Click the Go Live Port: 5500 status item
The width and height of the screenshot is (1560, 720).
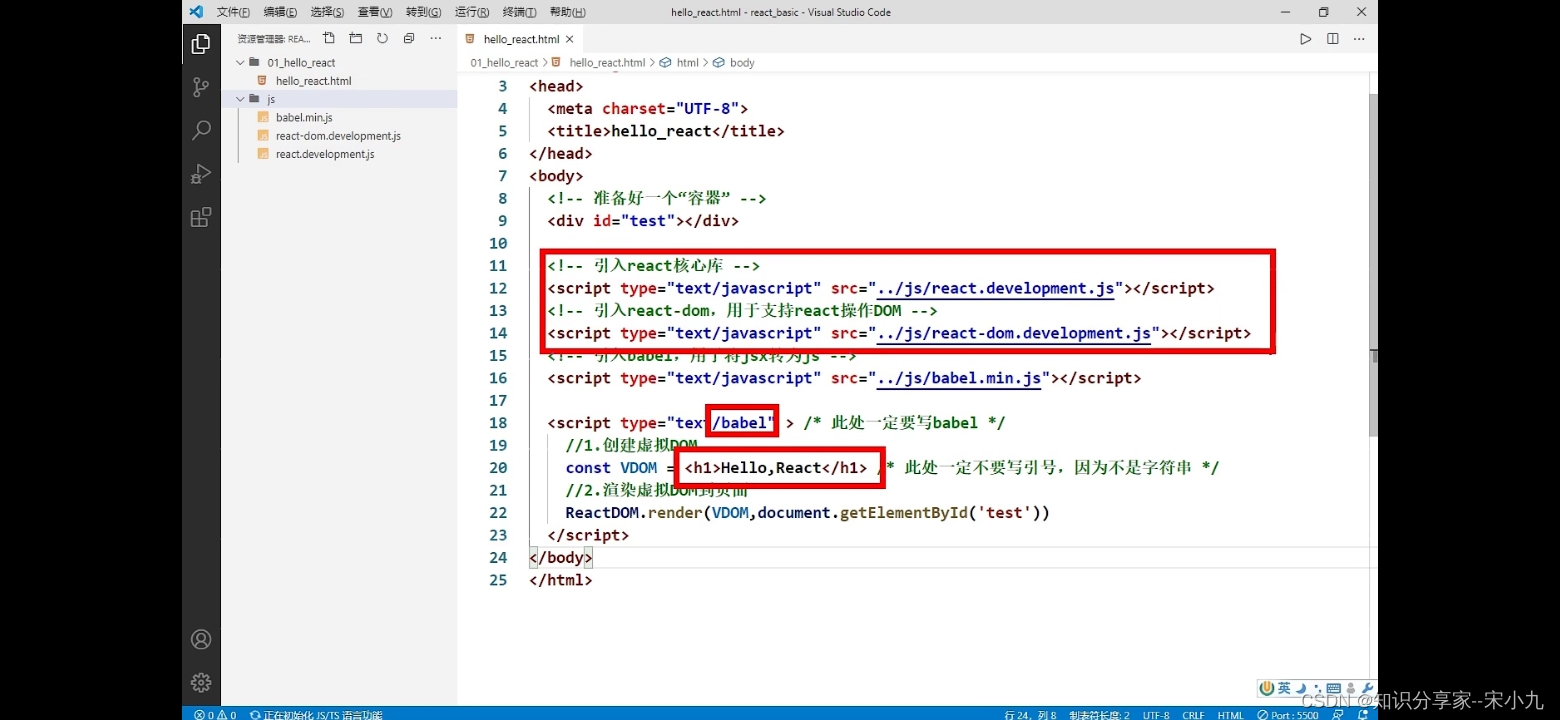[x=1288, y=714]
